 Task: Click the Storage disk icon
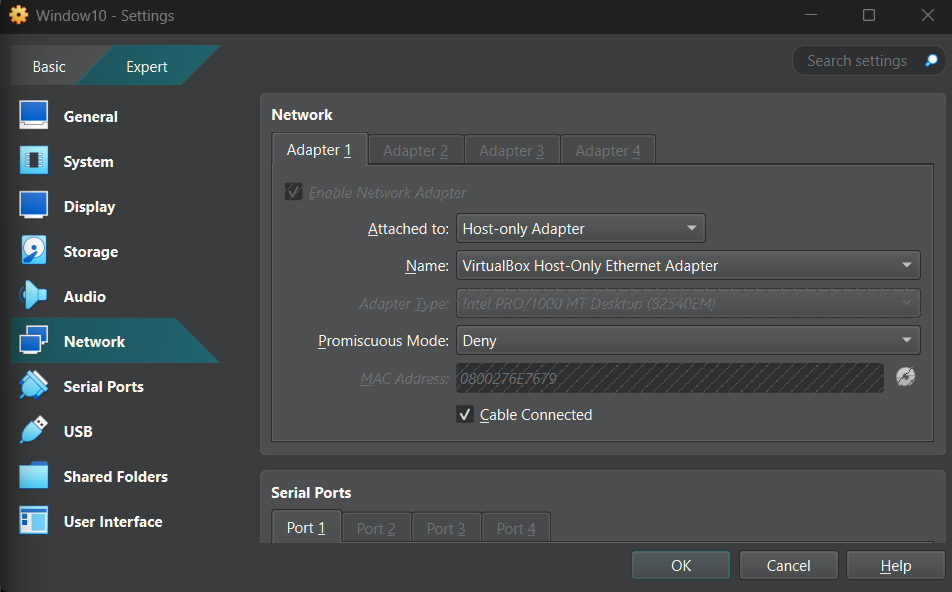pos(33,250)
